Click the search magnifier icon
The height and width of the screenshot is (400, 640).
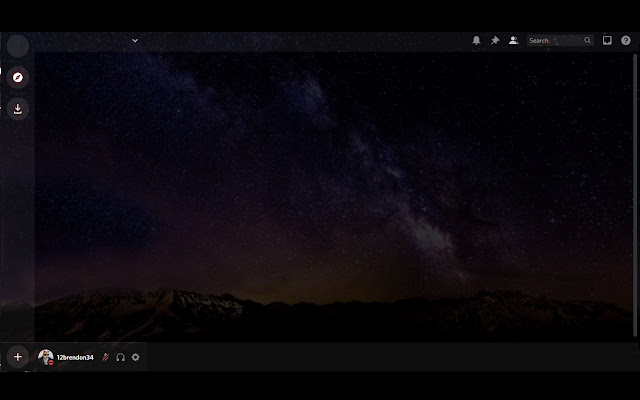[587, 40]
